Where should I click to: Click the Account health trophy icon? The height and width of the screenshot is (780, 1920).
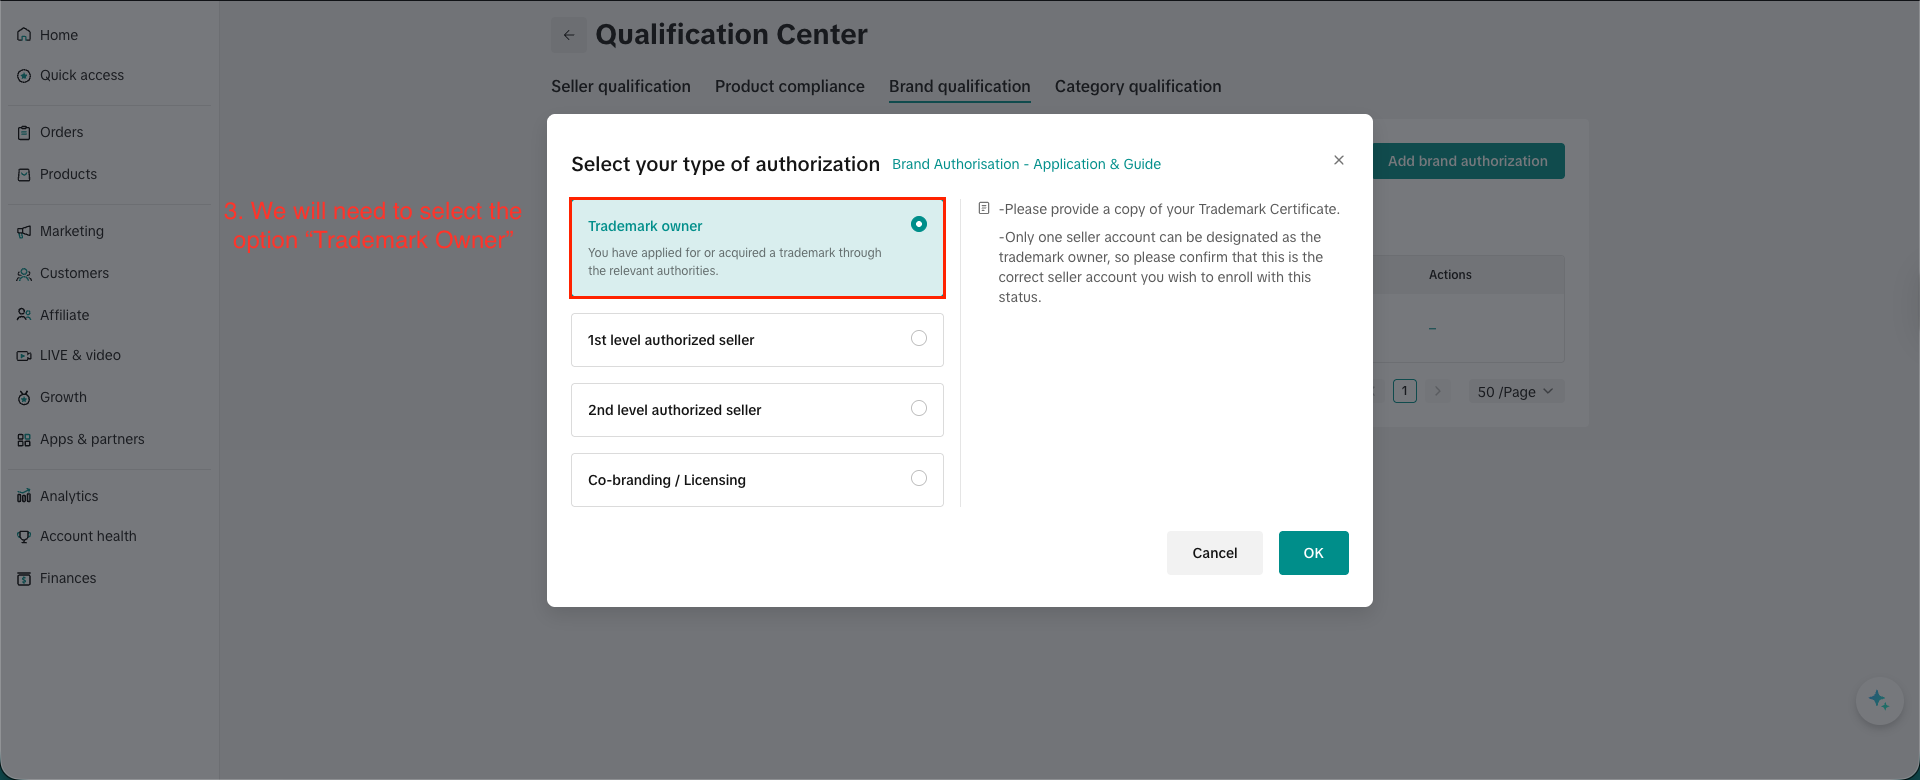[24, 537]
